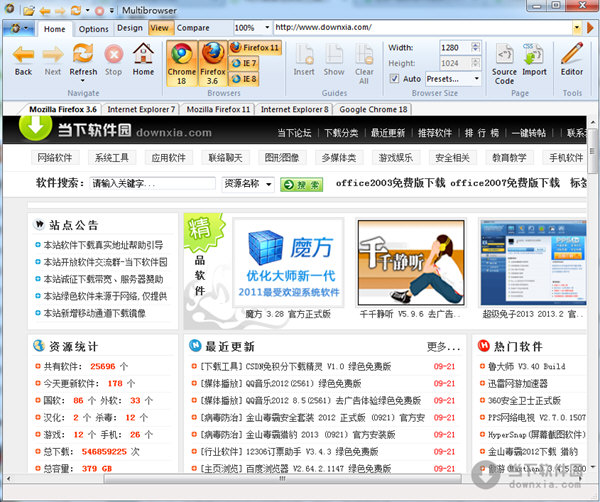Image resolution: width=600 pixels, height=502 pixels.
Task: Toggle the Auto browser size checkbox
Action: coord(394,79)
